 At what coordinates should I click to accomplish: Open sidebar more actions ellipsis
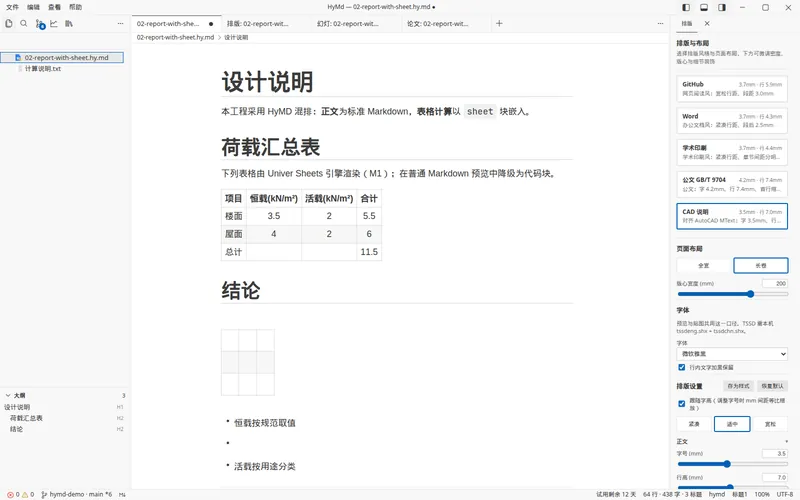click(120, 23)
